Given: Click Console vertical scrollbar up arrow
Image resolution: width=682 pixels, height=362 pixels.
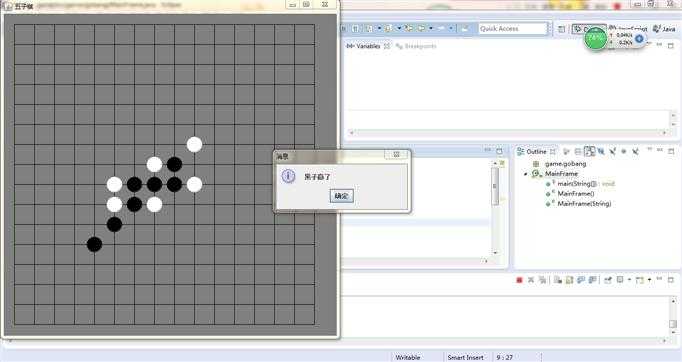Looking at the screenshot, I should pos(673,301).
